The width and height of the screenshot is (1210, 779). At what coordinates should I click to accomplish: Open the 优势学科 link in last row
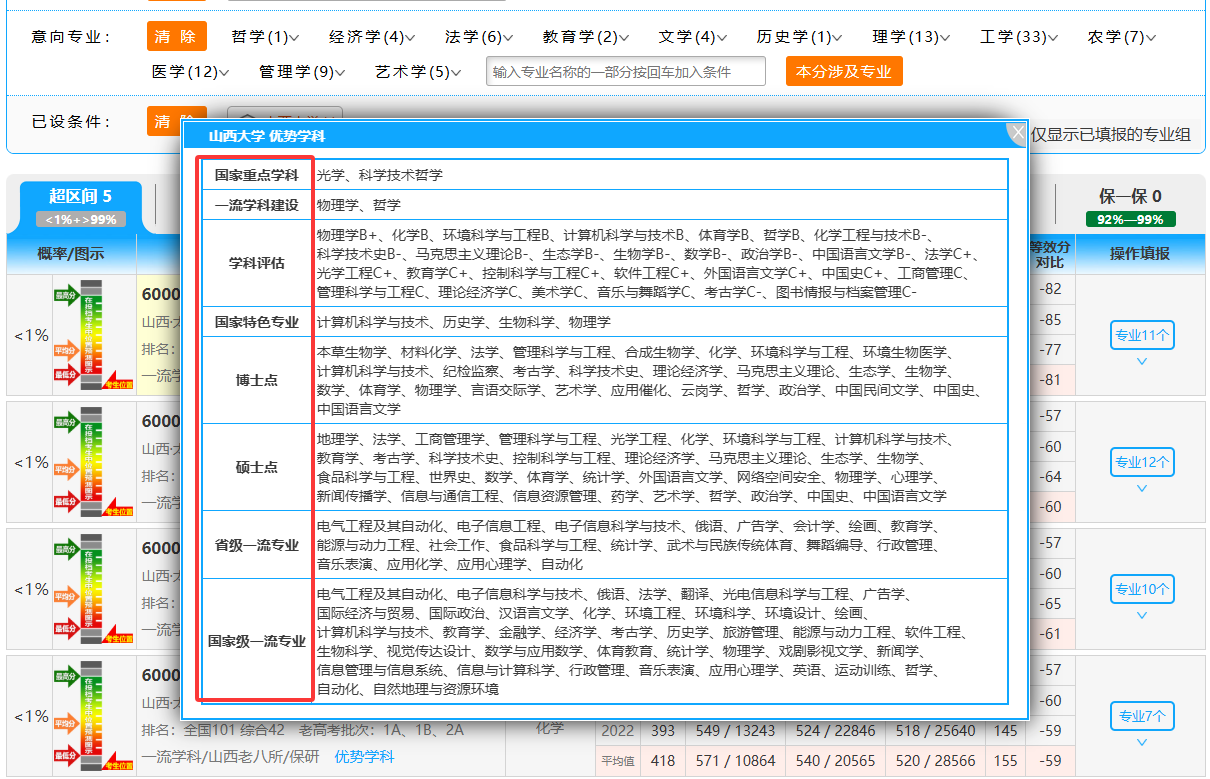pos(364,757)
